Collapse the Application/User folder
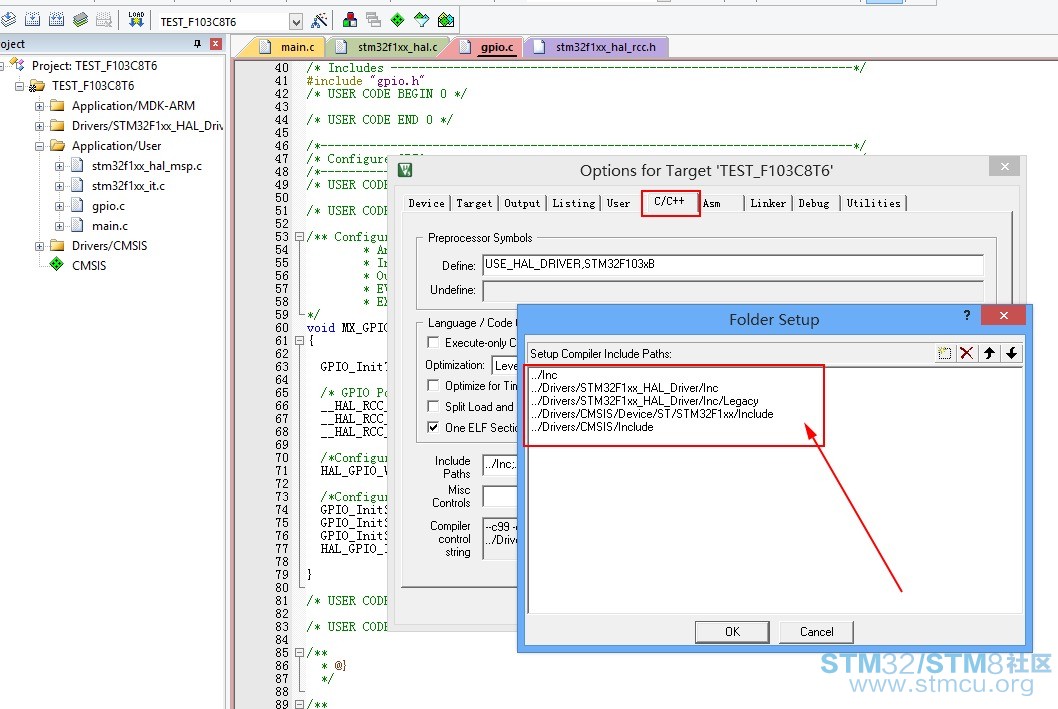This screenshot has width=1058, height=709. (x=39, y=146)
